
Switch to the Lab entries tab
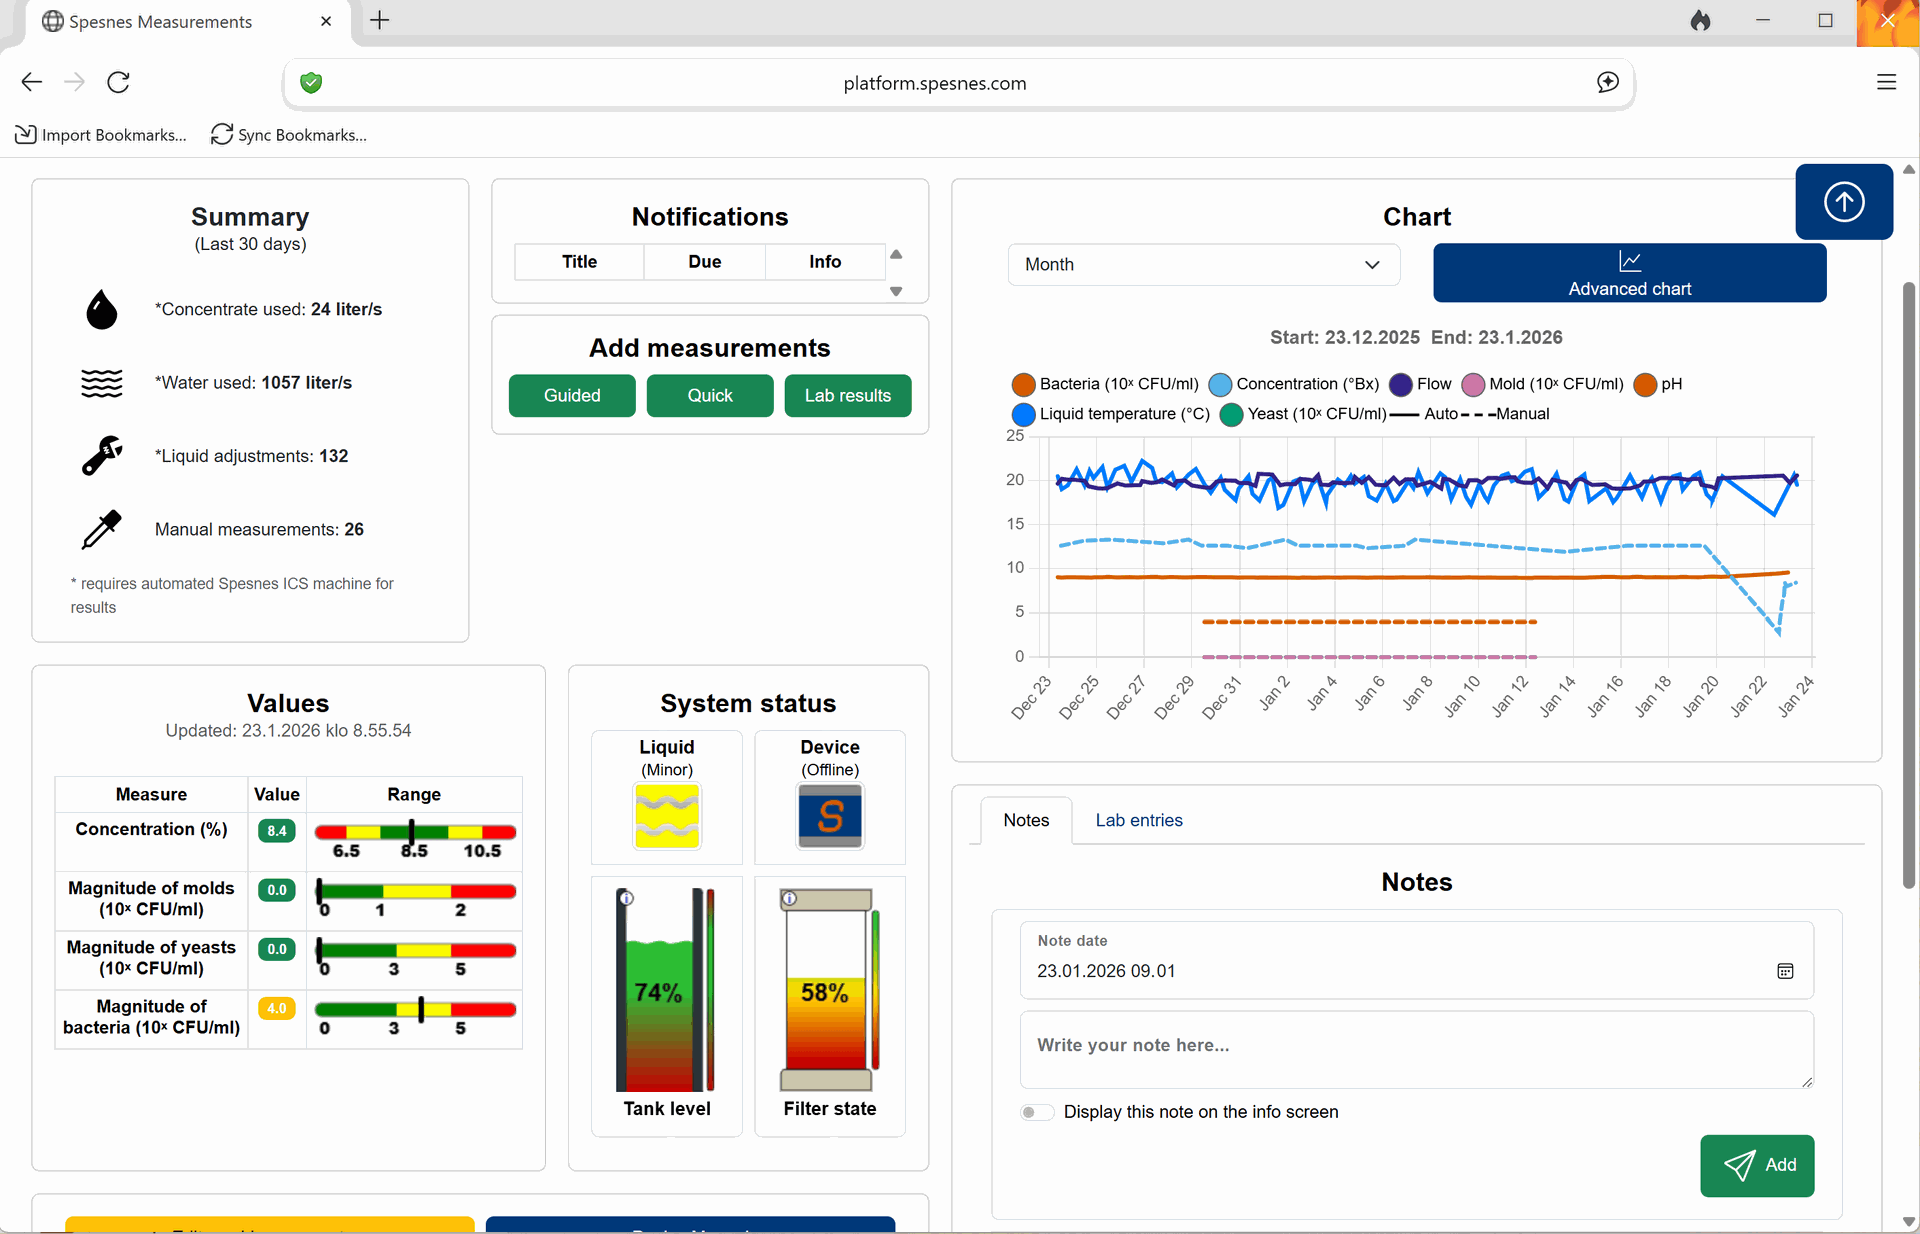pos(1138,820)
